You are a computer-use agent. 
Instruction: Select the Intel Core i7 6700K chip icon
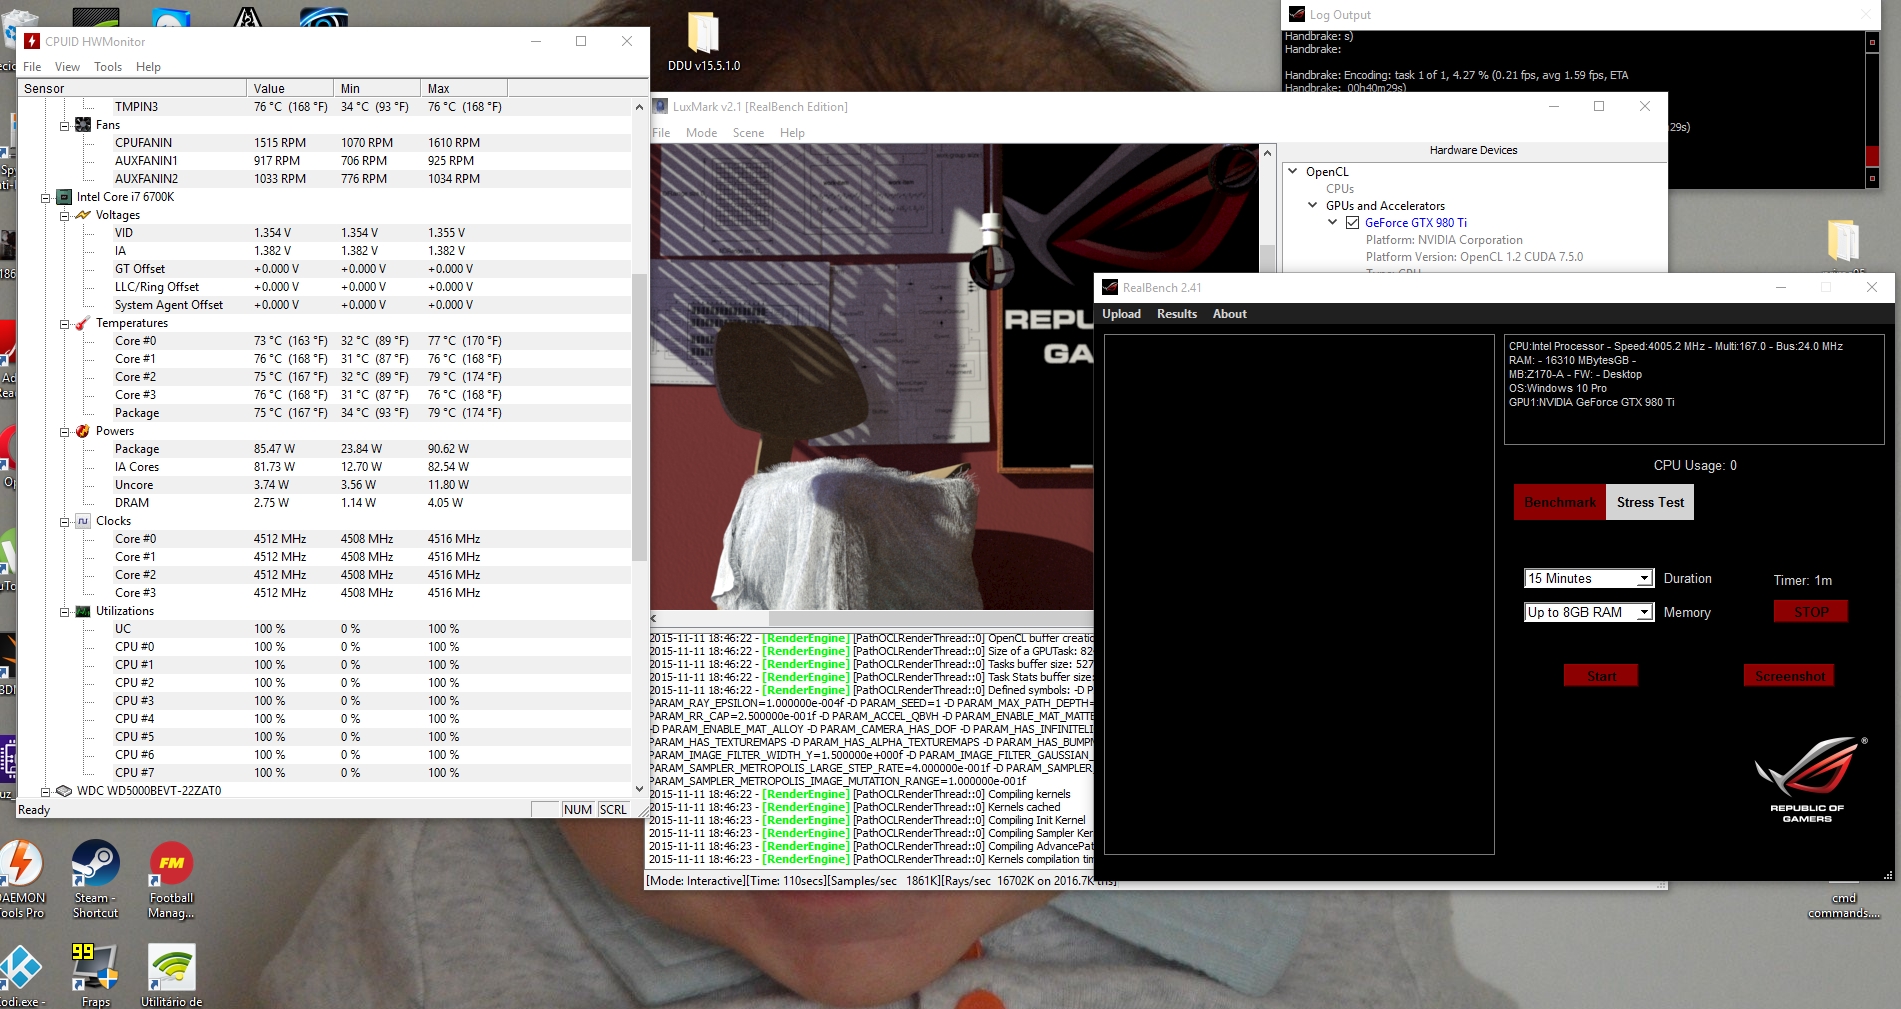(x=64, y=197)
